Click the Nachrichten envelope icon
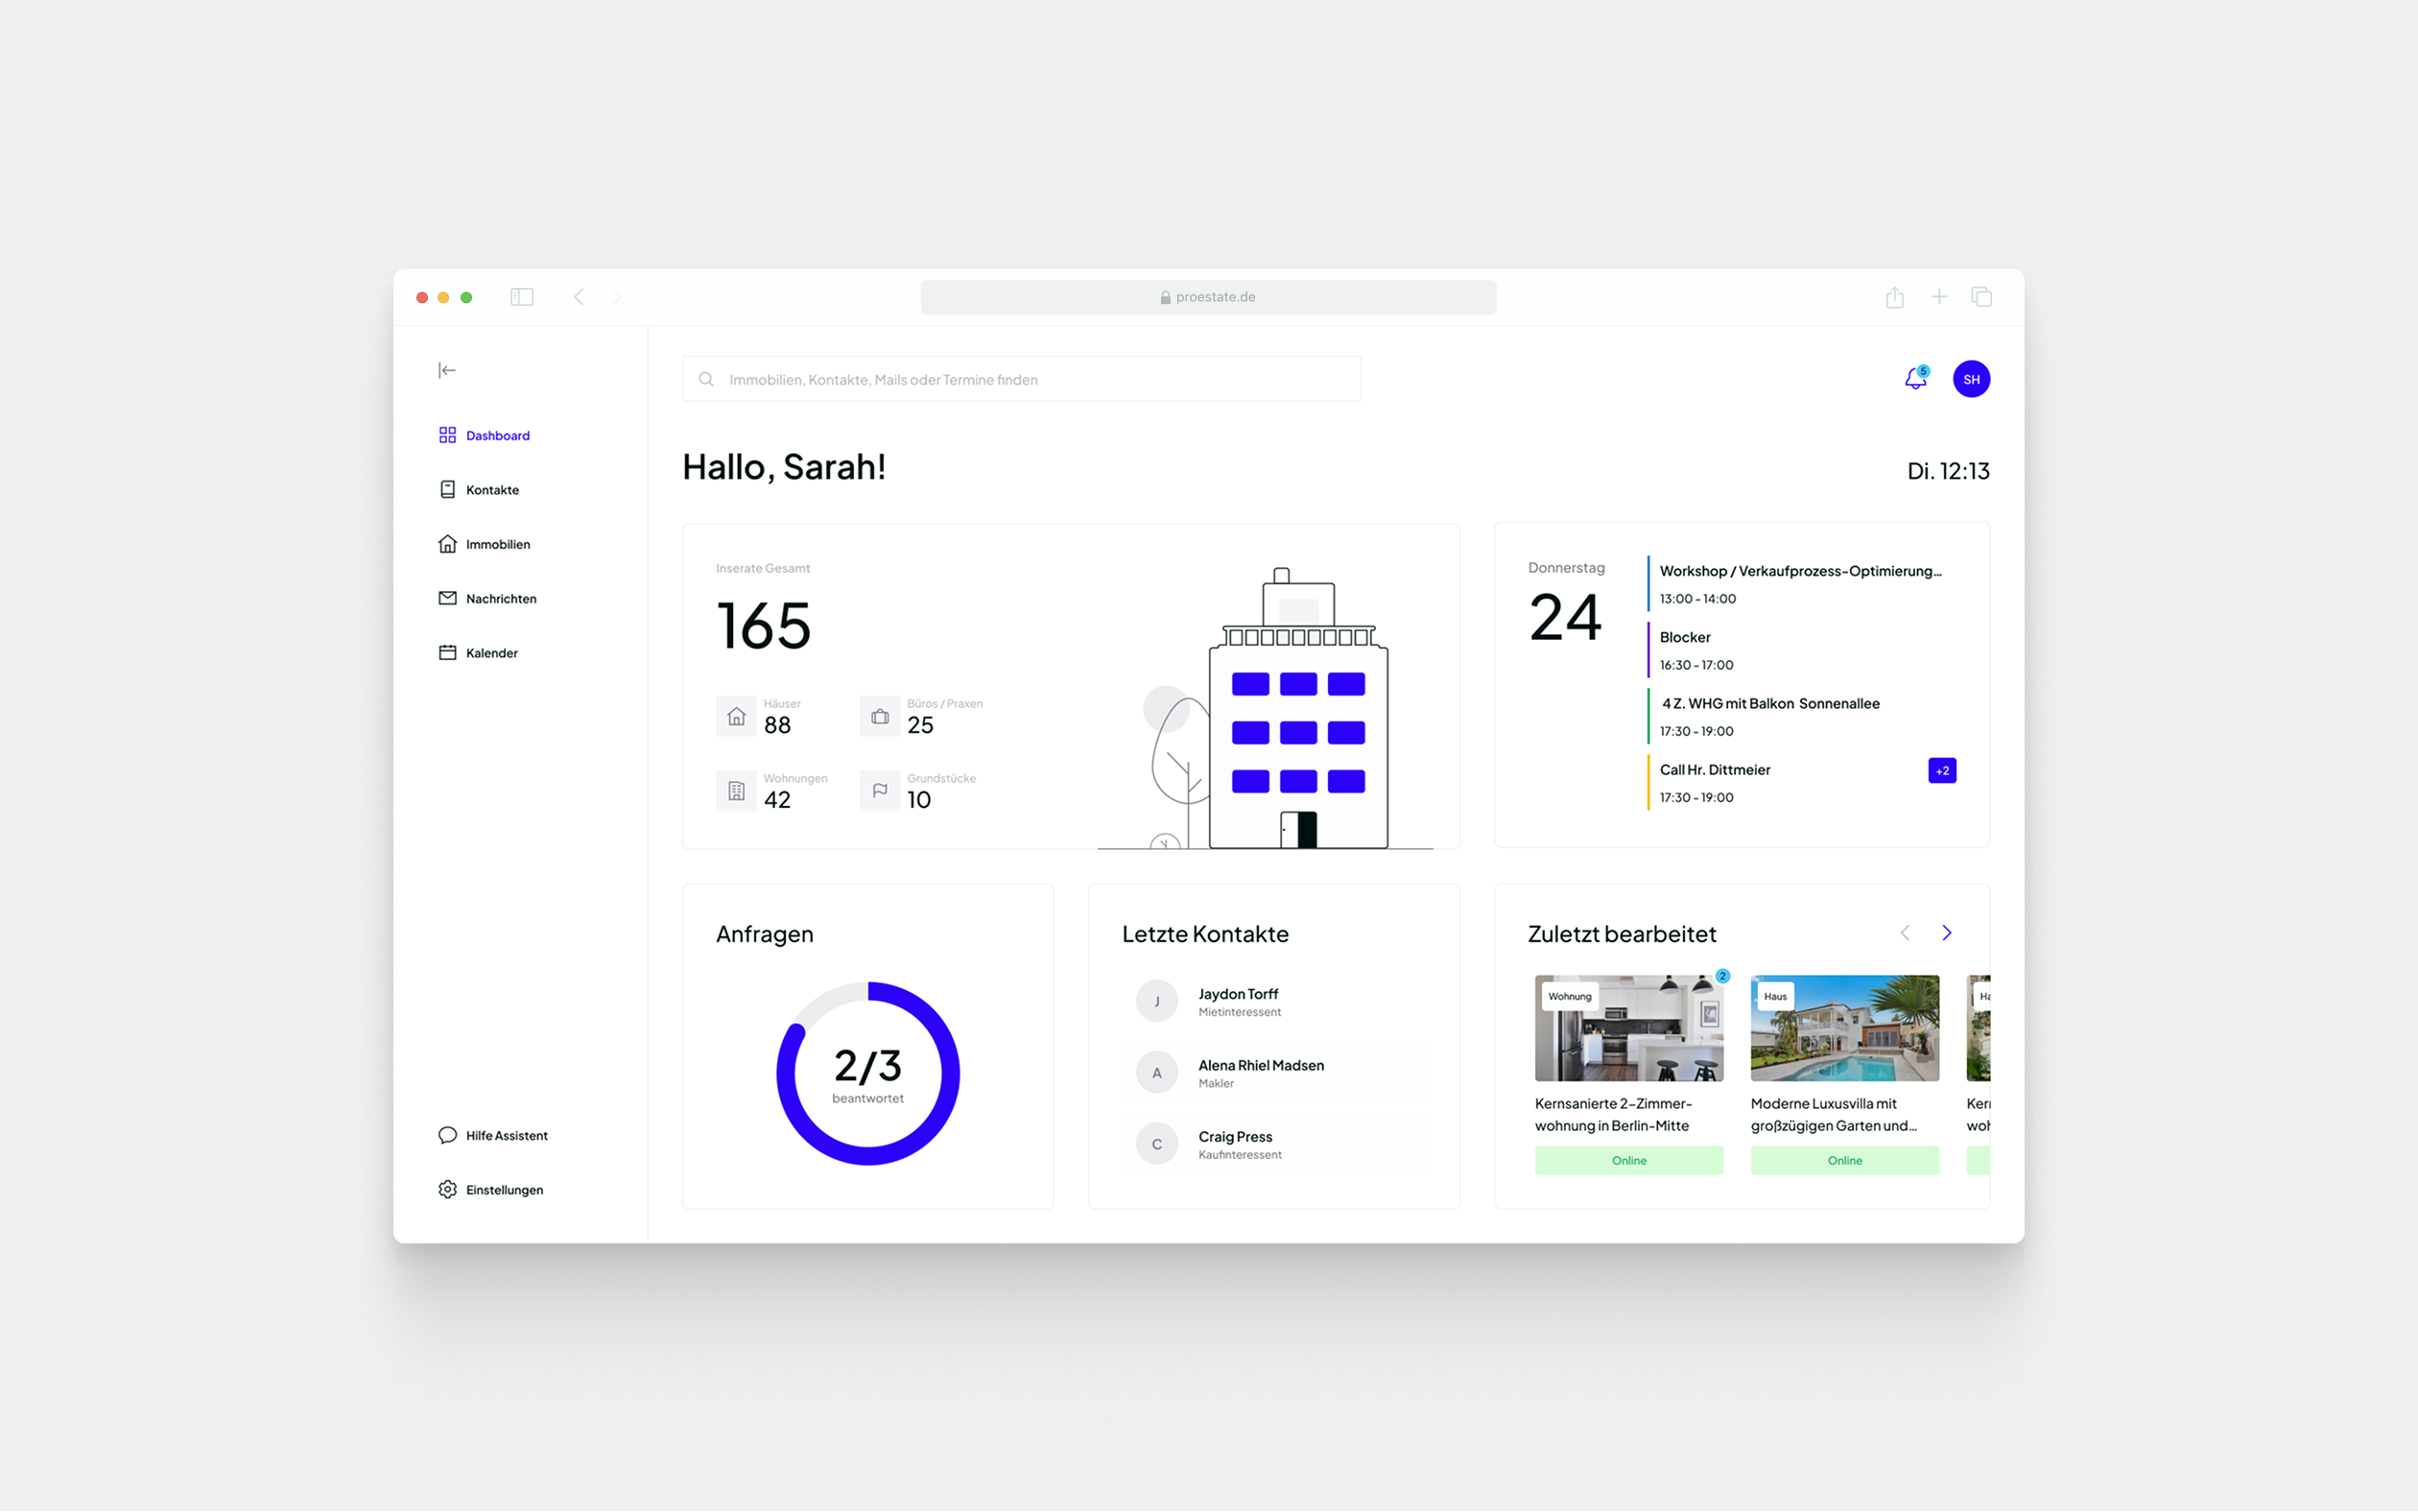This screenshot has height=1512, width=2418. pyautogui.click(x=447, y=598)
